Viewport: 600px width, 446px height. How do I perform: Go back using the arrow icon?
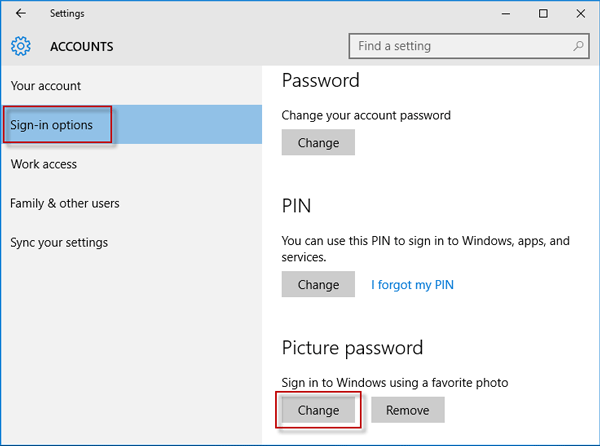(x=21, y=13)
